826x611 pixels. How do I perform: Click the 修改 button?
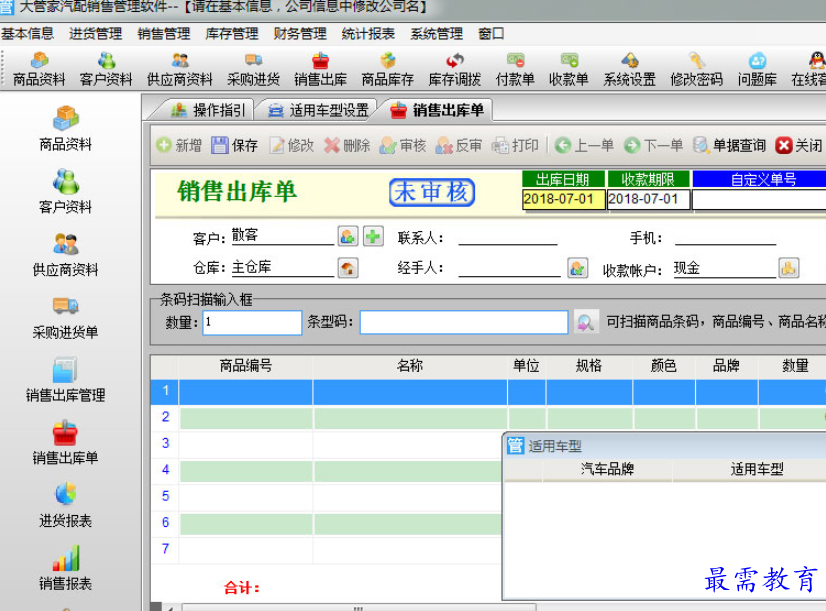coord(291,145)
